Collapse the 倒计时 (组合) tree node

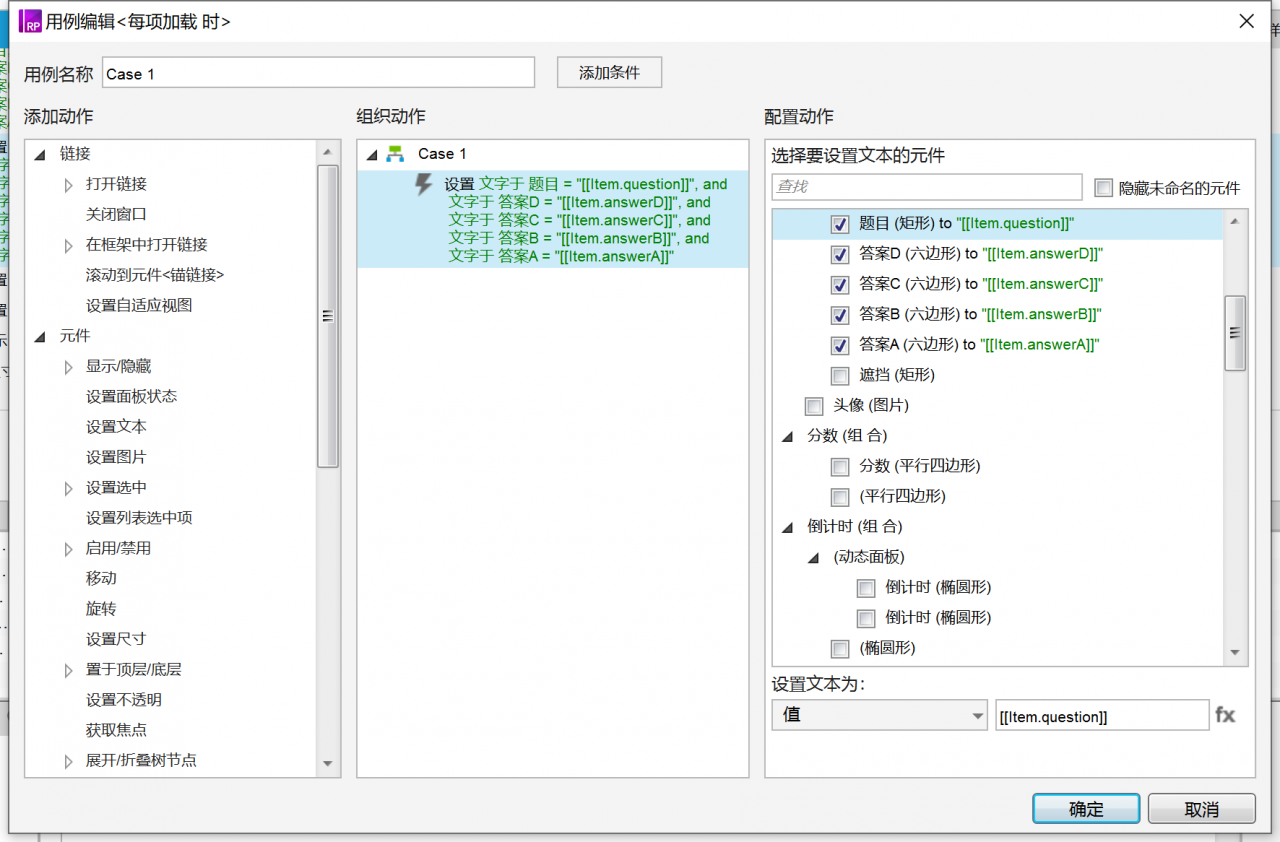pos(787,527)
